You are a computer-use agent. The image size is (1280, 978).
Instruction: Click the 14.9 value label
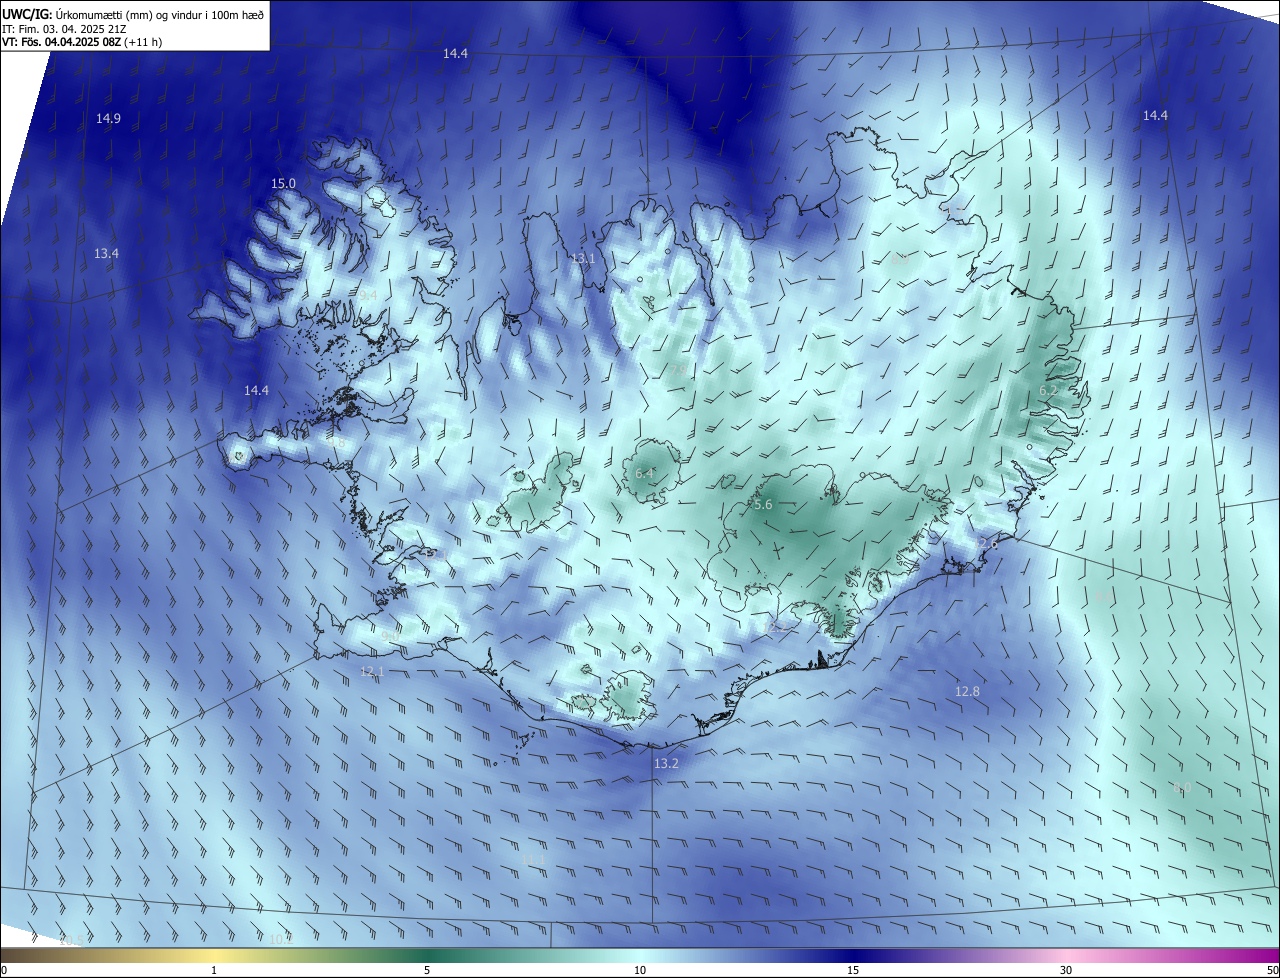tap(108, 119)
